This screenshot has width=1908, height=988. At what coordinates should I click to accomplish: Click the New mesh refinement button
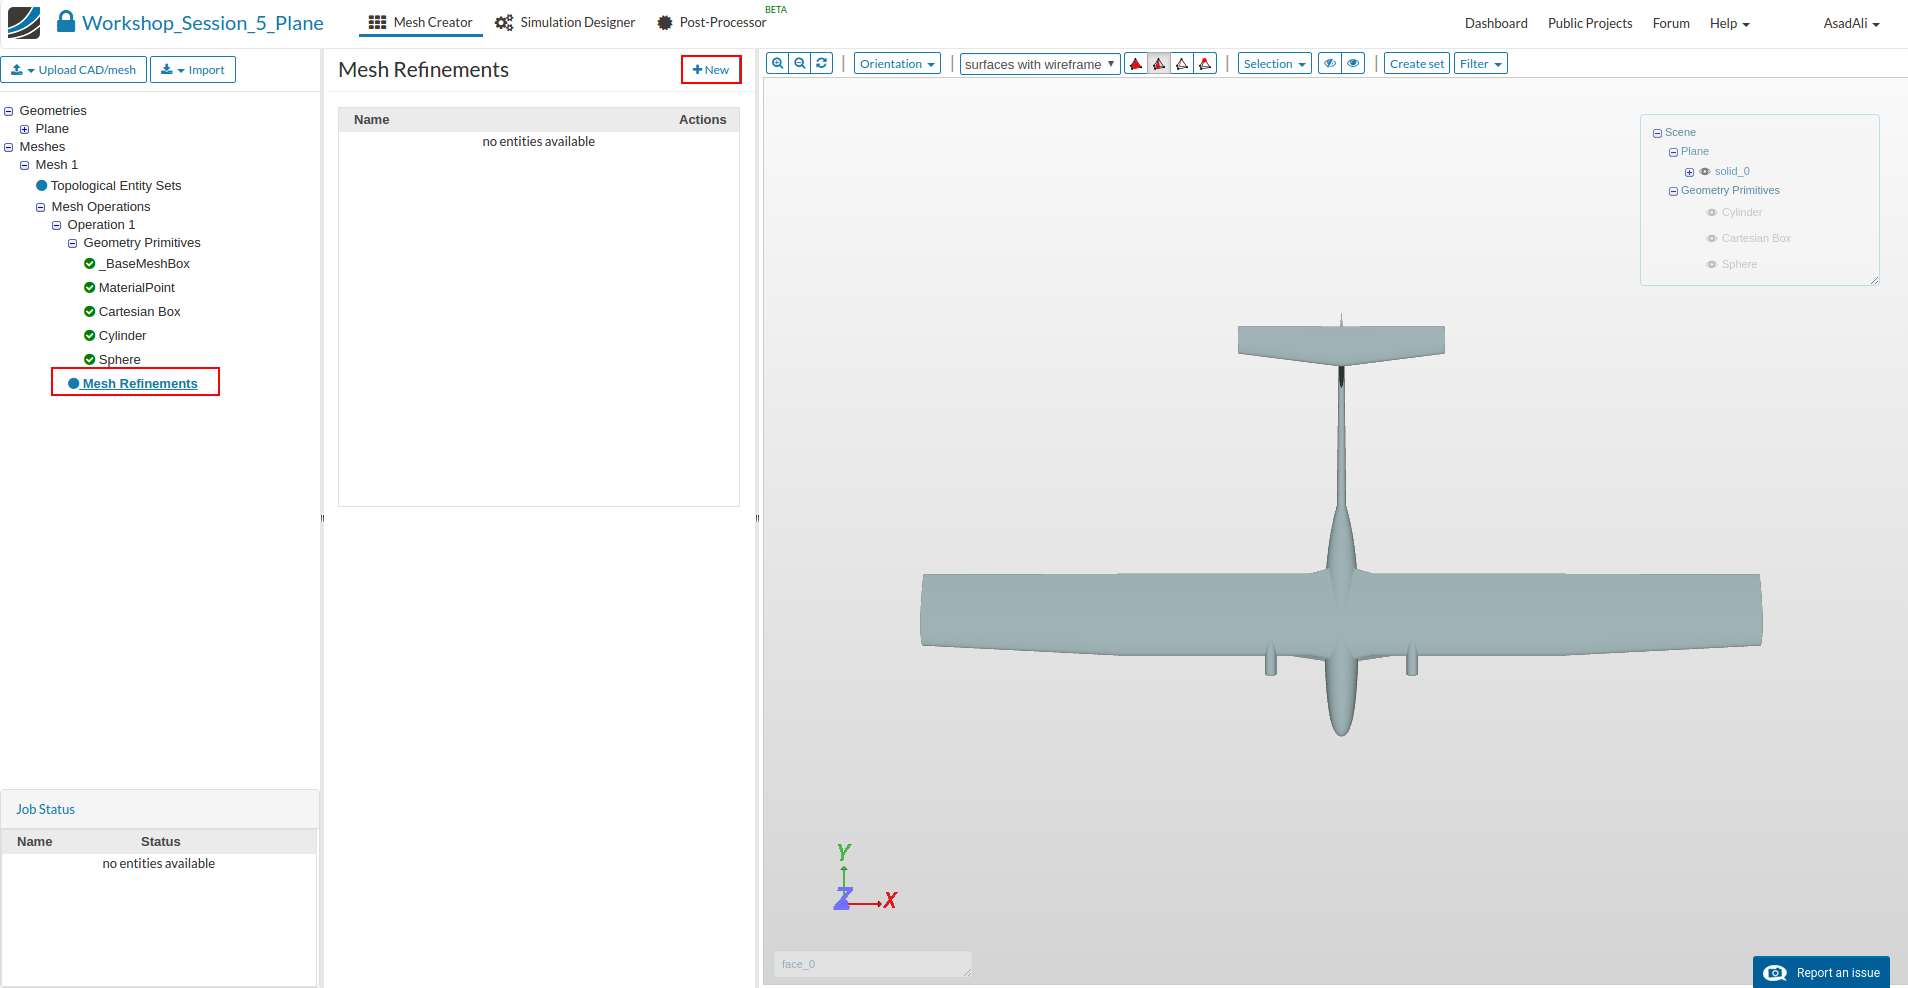pos(711,70)
